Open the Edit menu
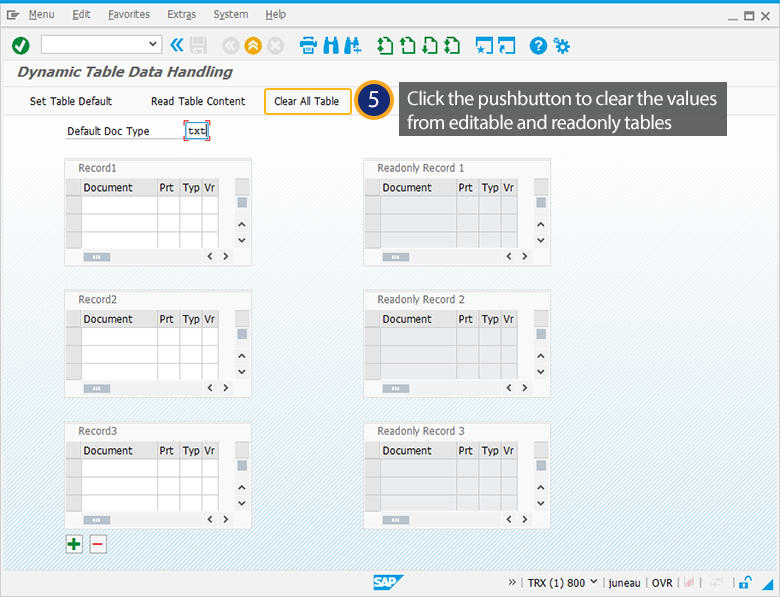Screen dimensions: 780x597 click(81, 14)
